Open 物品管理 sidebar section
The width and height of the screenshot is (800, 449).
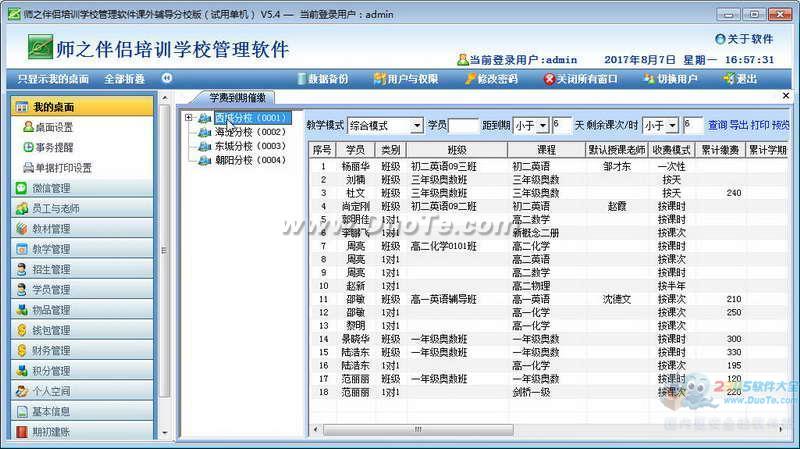click(x=82, y=310)
